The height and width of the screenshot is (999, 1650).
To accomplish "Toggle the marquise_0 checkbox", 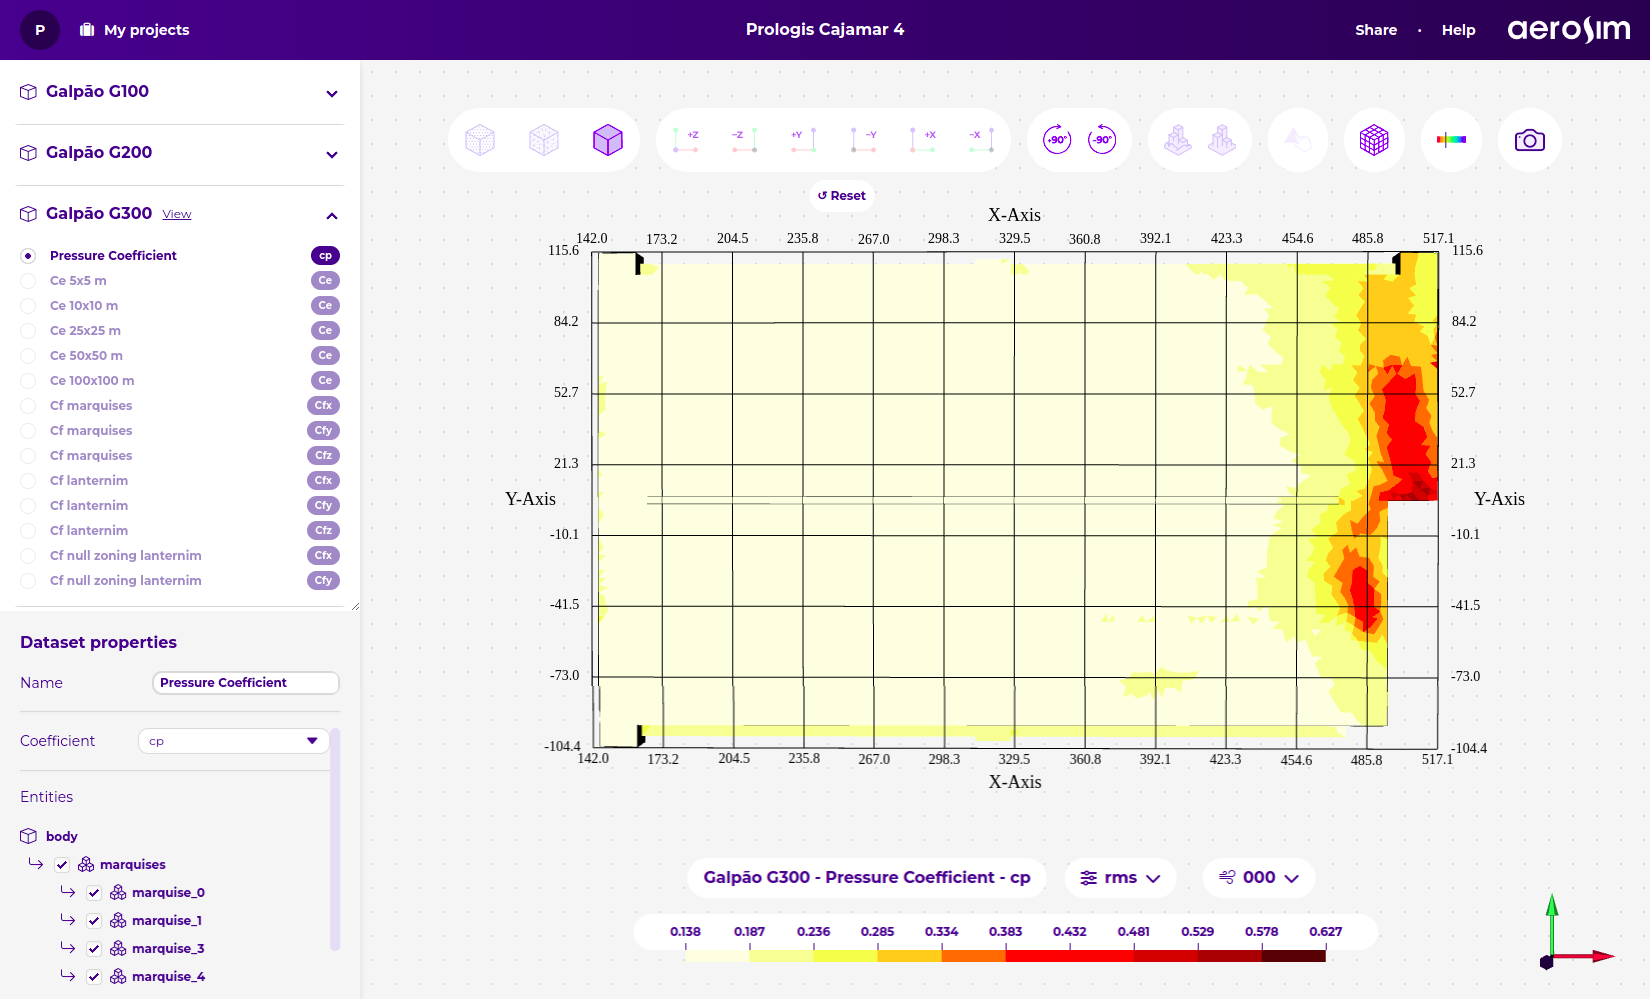I will pos(94,893).
